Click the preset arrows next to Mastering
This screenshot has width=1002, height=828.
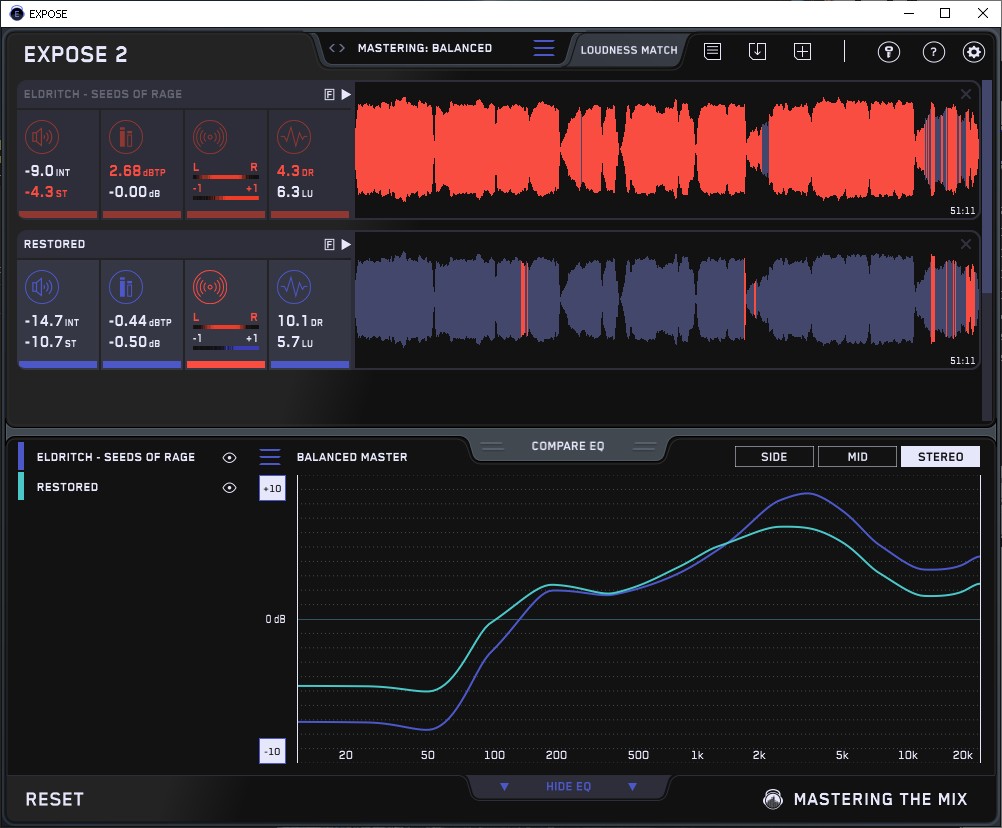tap(337, 48)
